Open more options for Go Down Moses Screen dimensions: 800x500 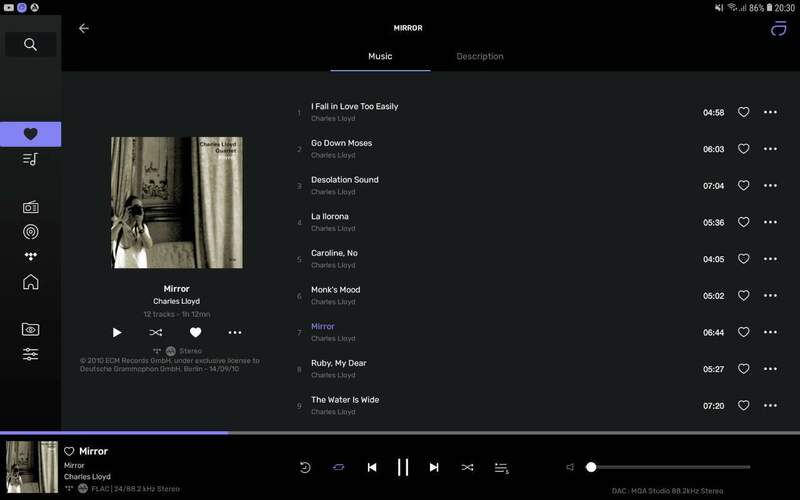pyautogui.click(x=770, y=149)
